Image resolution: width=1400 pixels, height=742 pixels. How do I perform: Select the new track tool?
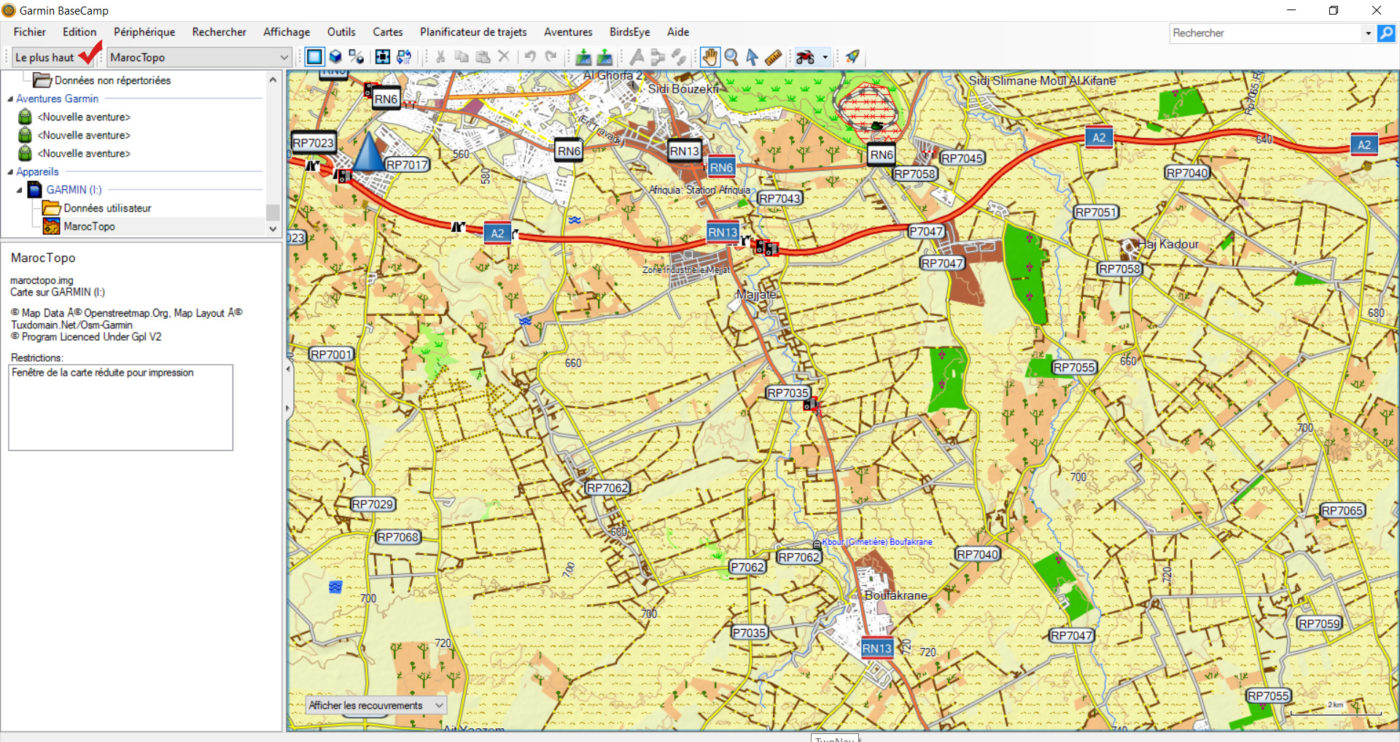pos(679,57)
